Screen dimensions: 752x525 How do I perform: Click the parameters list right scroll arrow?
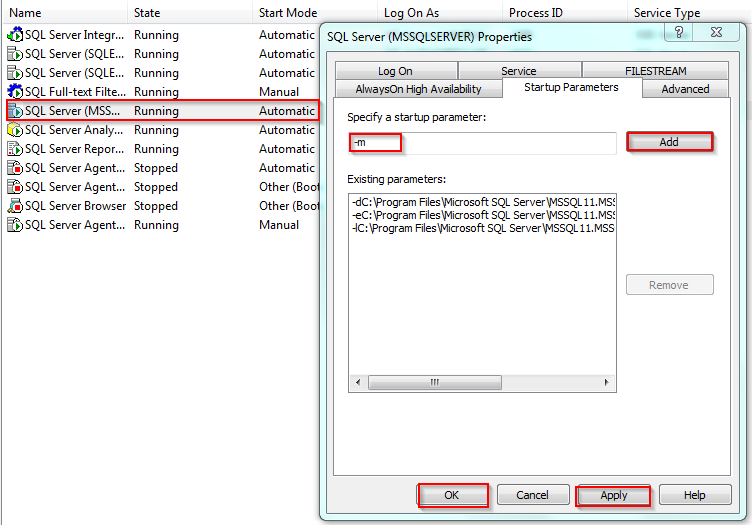(607, 382)
